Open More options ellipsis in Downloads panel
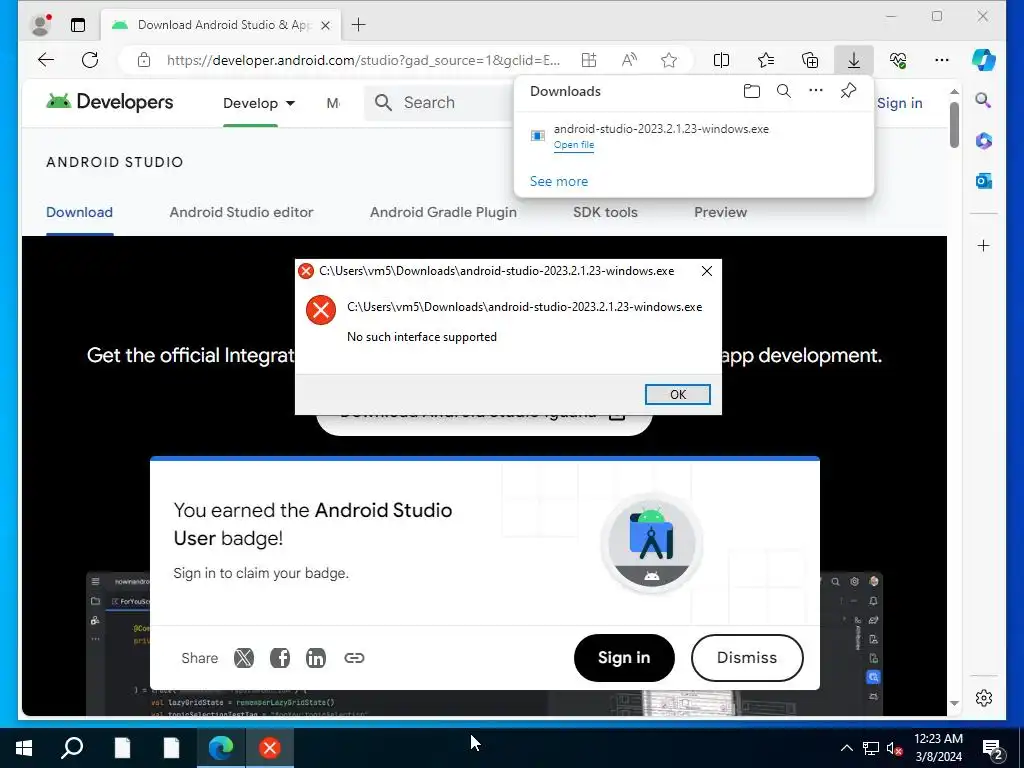Screen dimensions: 1024x768 point(816,90)
